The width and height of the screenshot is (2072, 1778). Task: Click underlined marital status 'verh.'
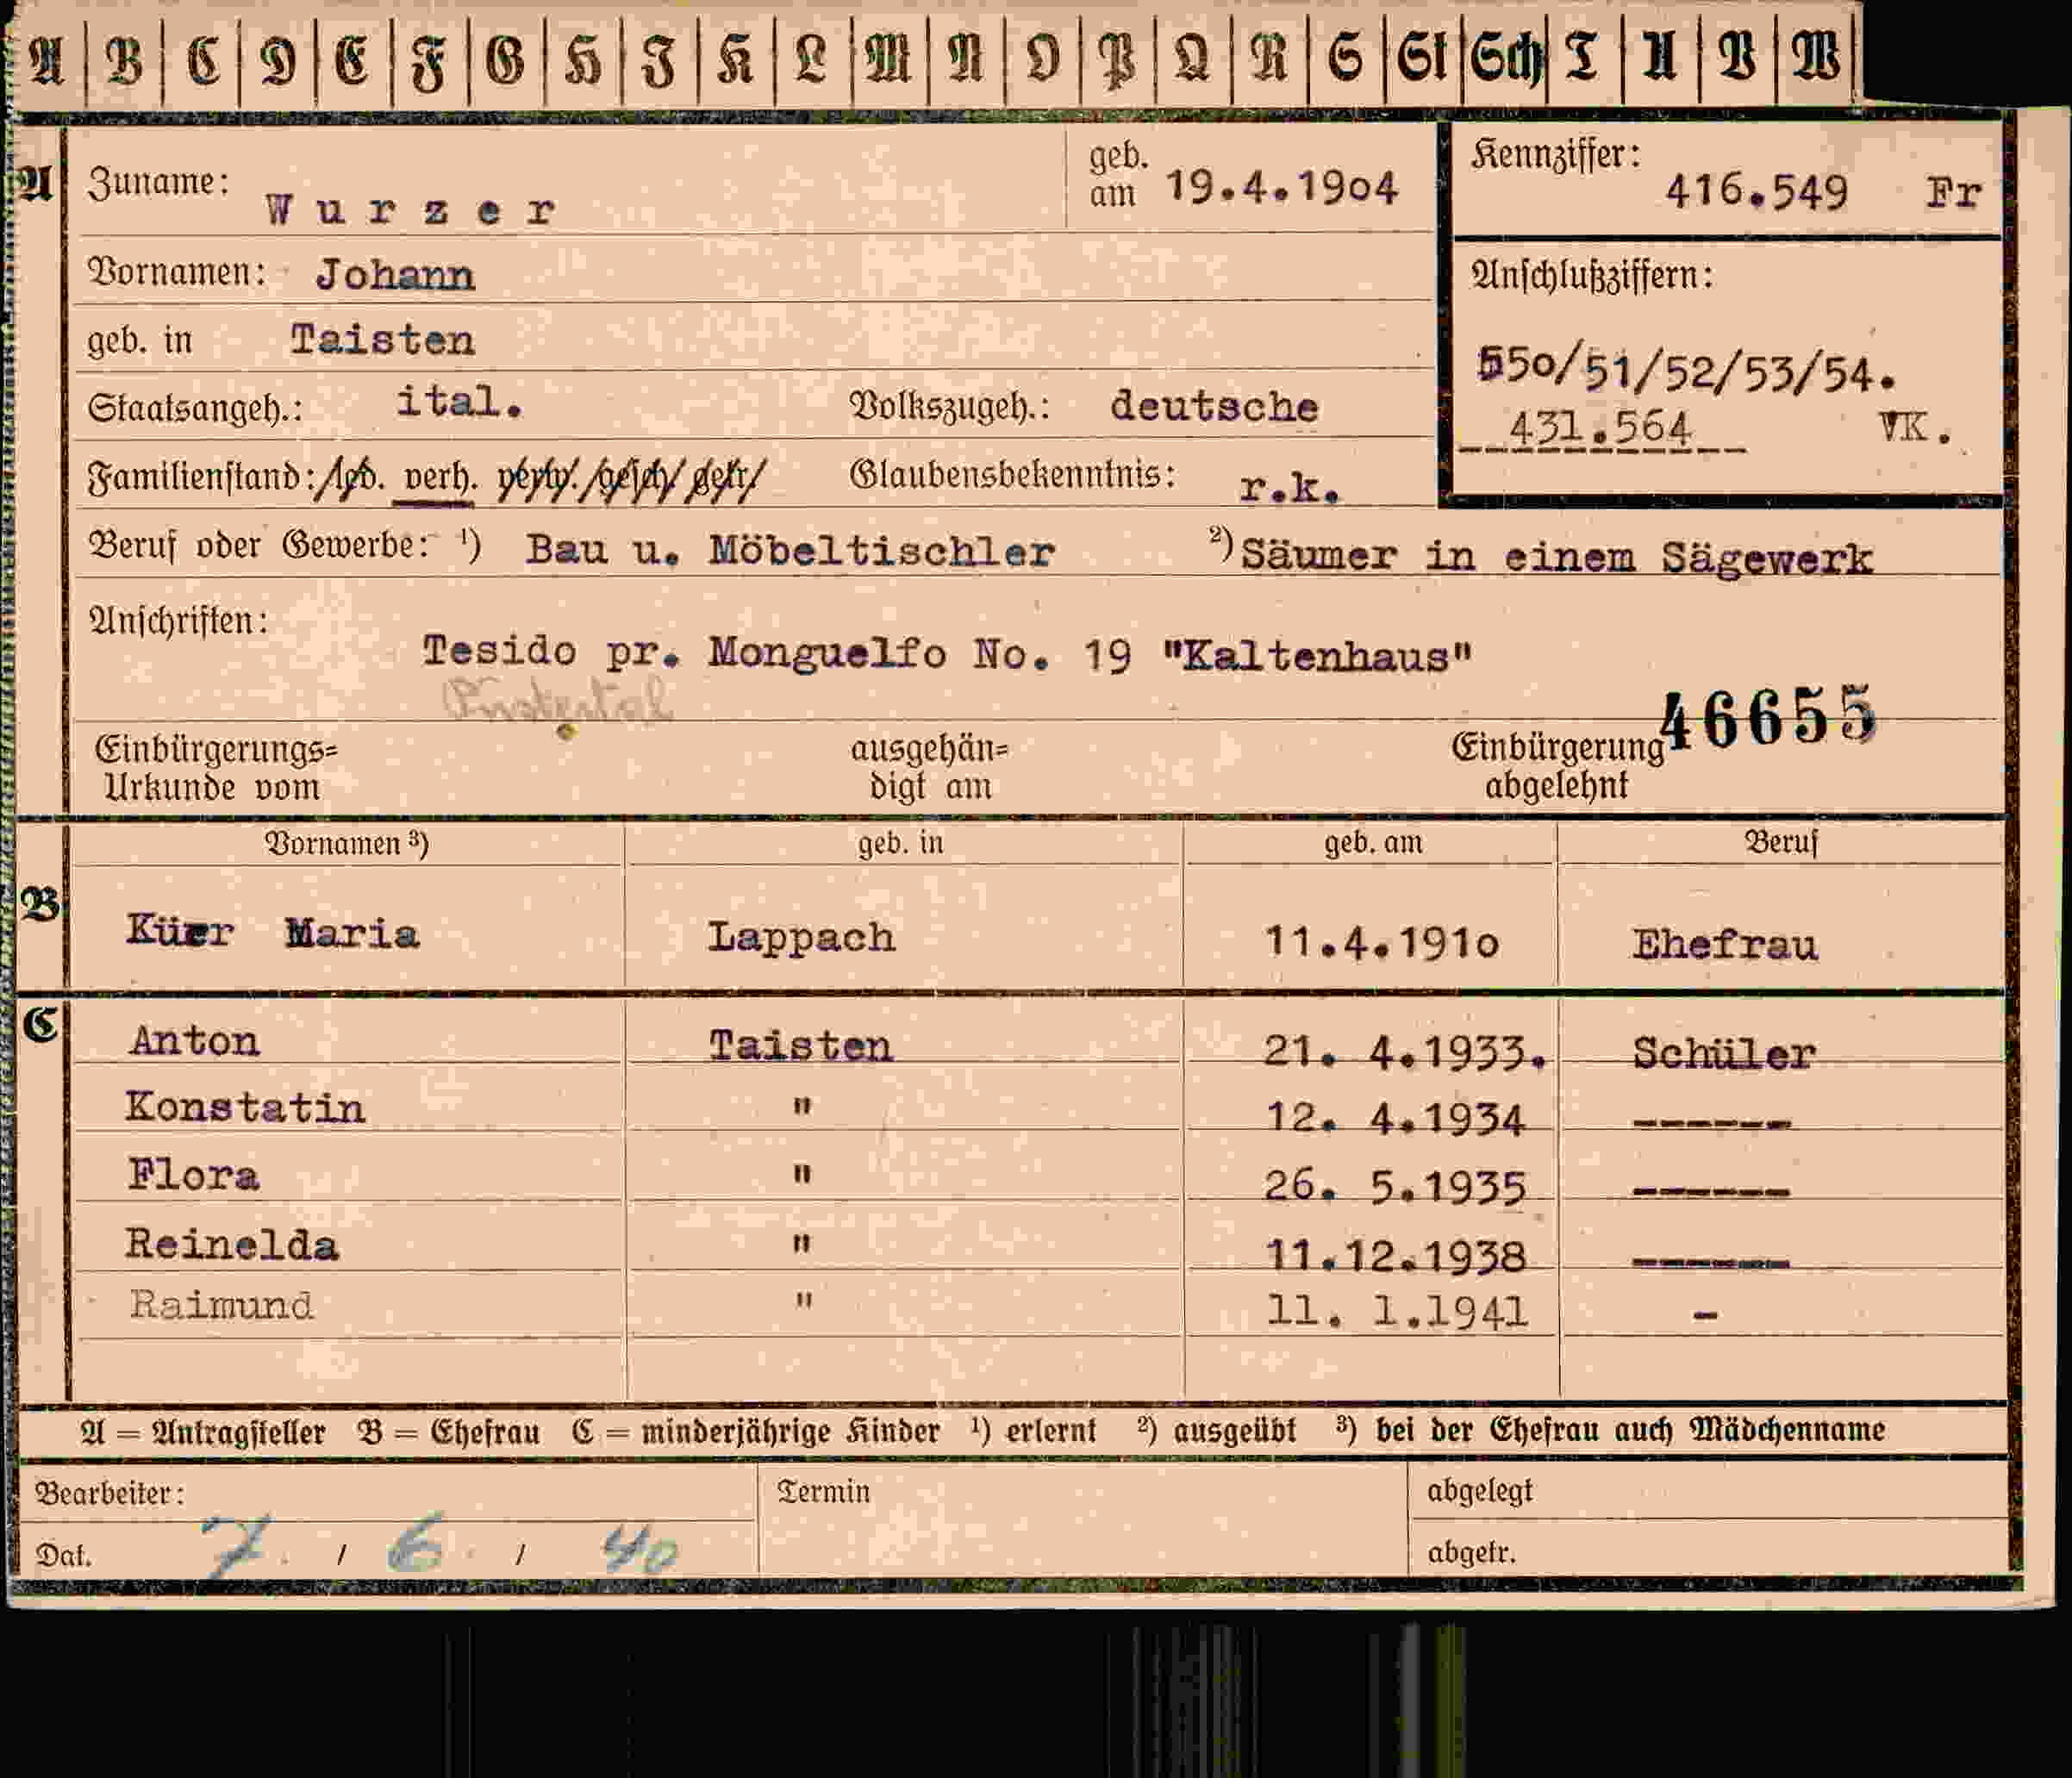point(435,476)
